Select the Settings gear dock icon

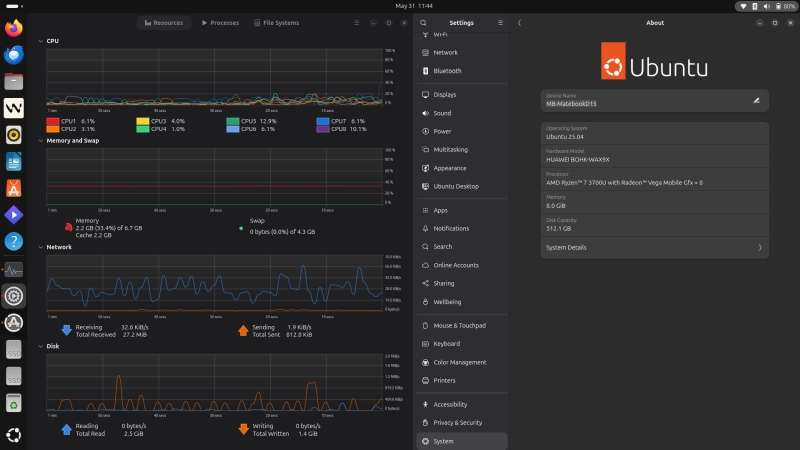[14, 296]
